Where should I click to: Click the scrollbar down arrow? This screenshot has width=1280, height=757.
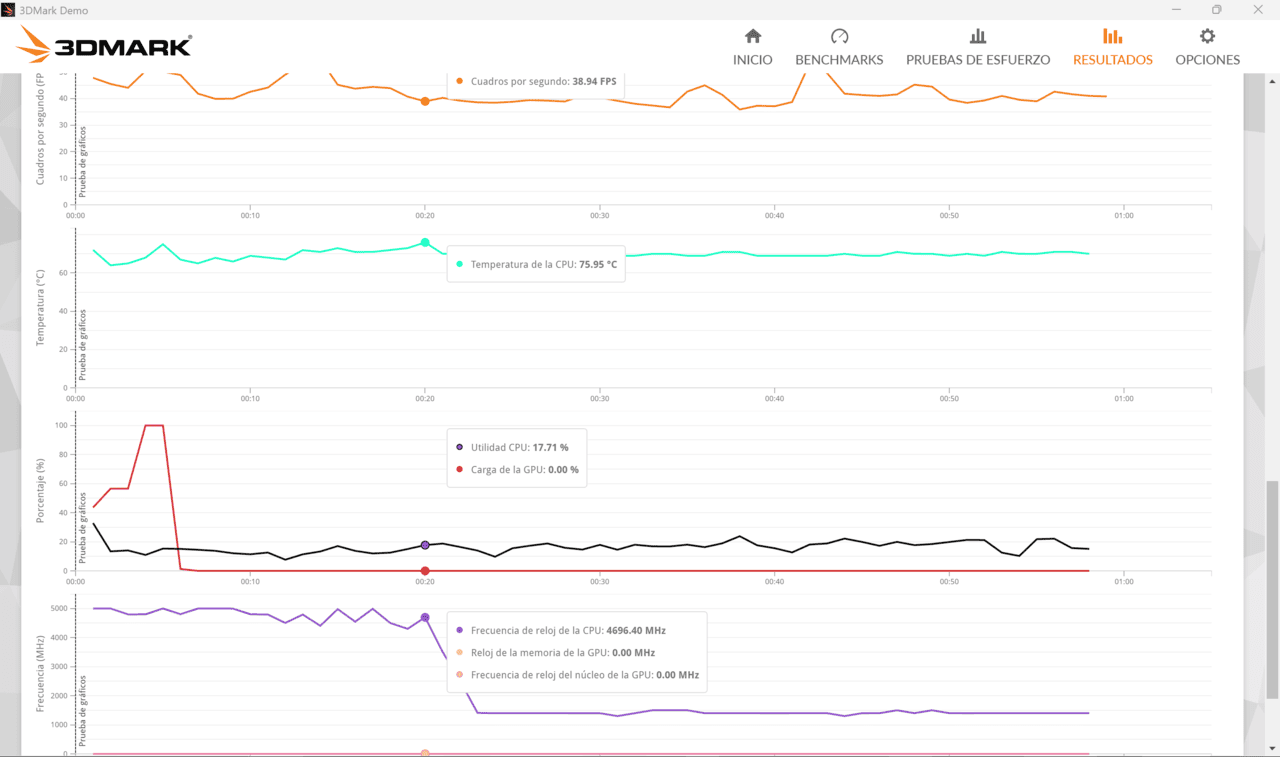point(1272,748)
